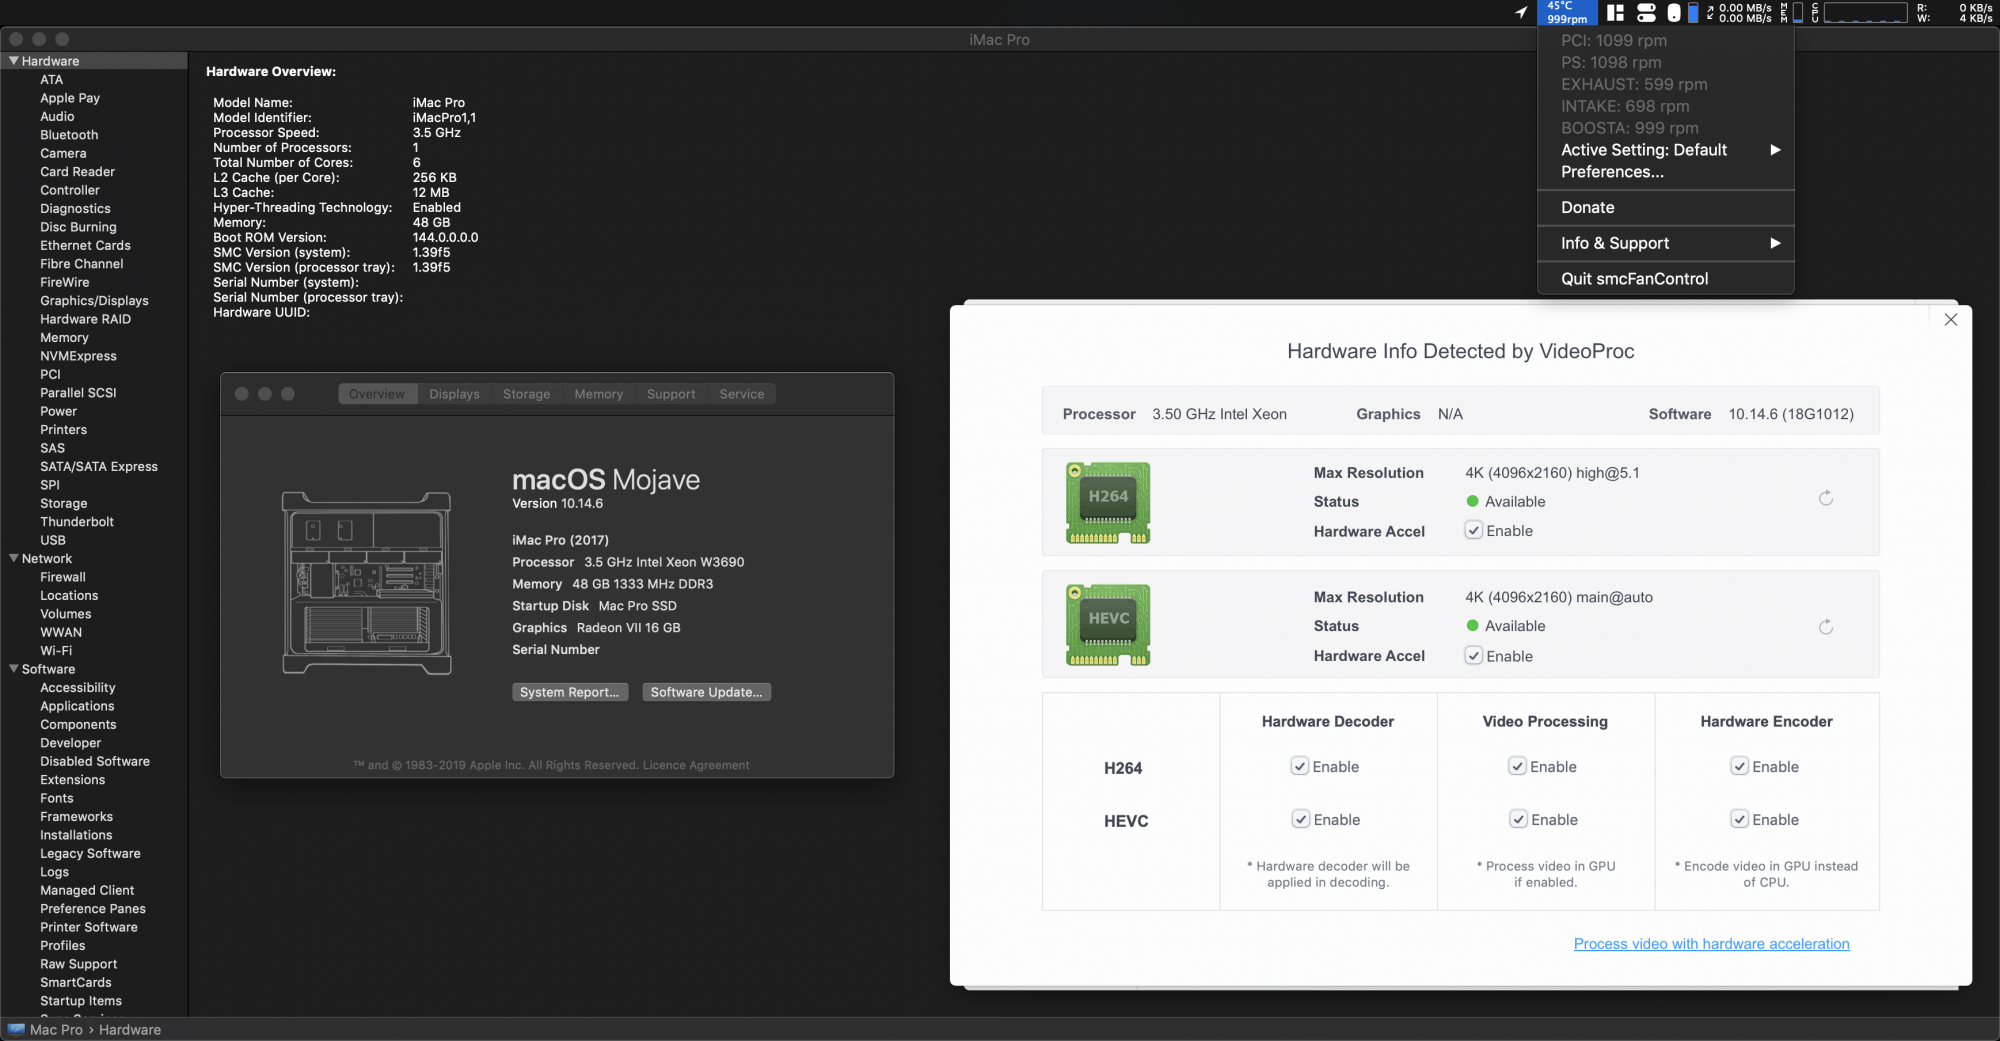The image size is (2000, 1041).
Task: Toggle H264 Hardware Encoder Enable checkbox
Action: [1740, 766]
